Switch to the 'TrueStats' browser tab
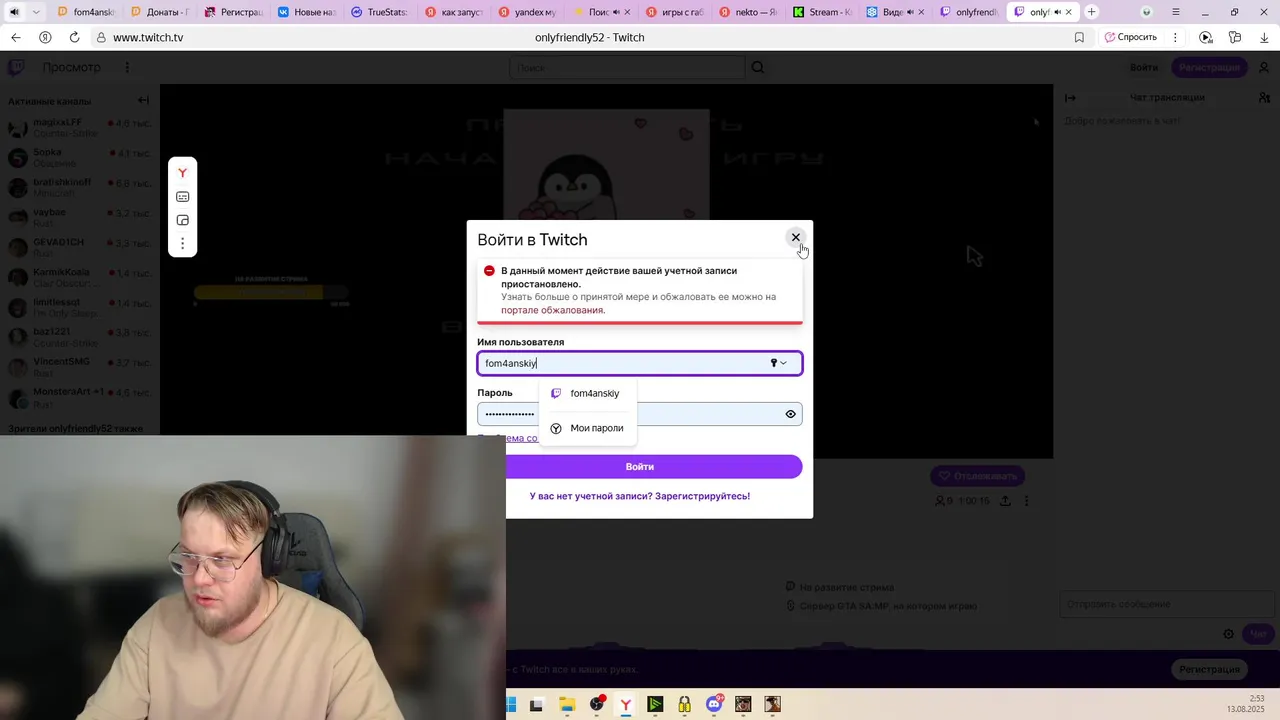This screenshot has height=720, width=1280. [379, 12]
